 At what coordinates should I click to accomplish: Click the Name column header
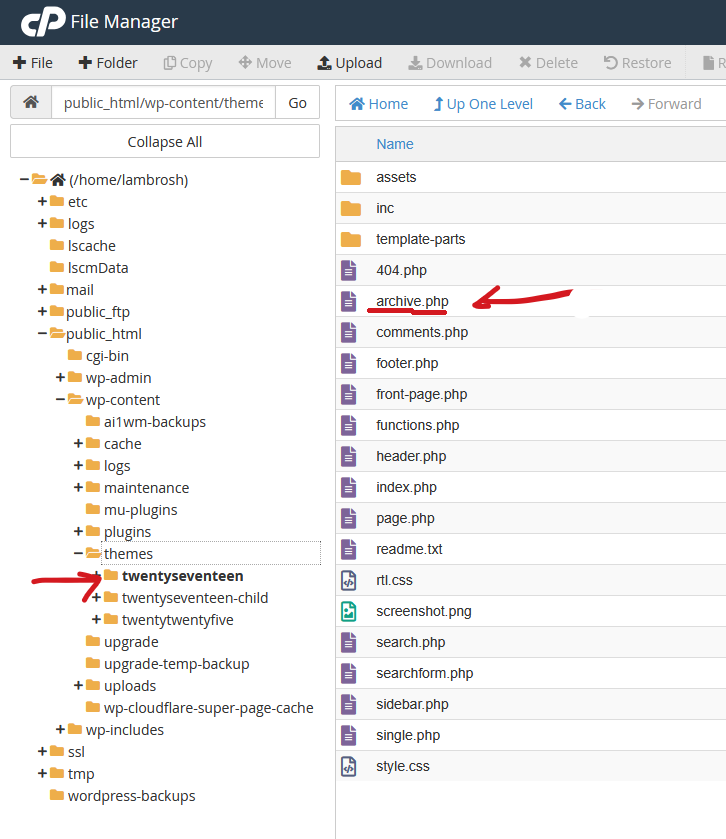point(394,144)
